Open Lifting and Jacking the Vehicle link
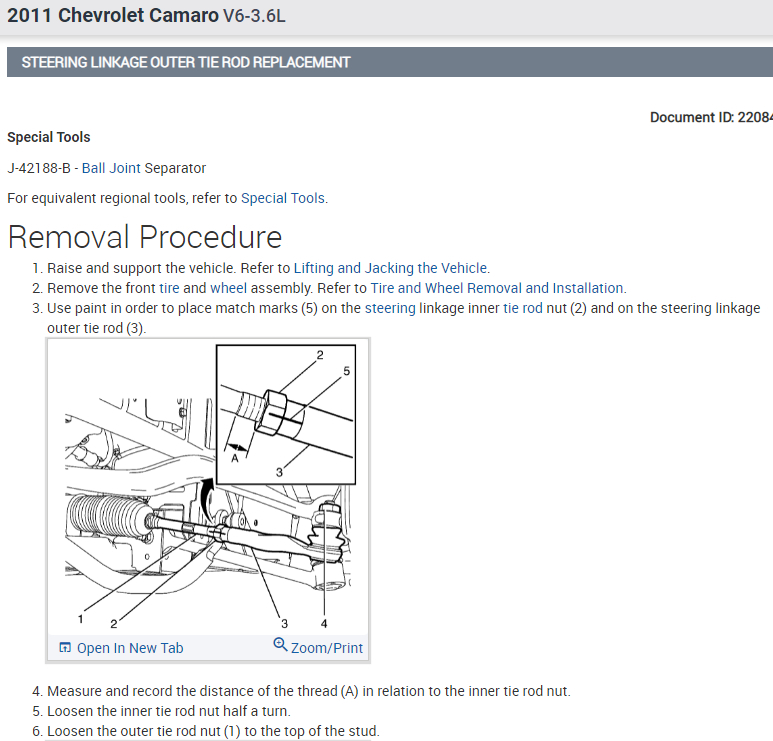This screenshot has width=773, height=741. pyautogui.click(x=390, y=268)
